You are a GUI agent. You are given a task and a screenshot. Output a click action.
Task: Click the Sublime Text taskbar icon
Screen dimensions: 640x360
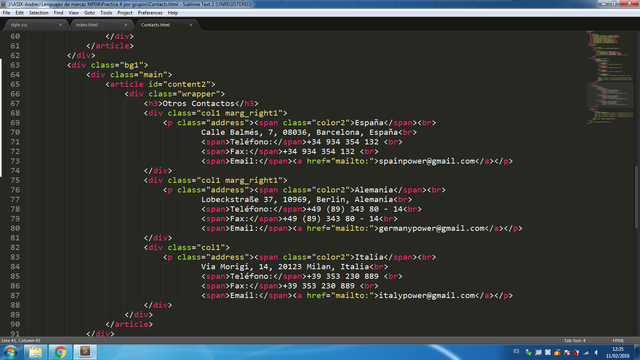pos(85,352)
